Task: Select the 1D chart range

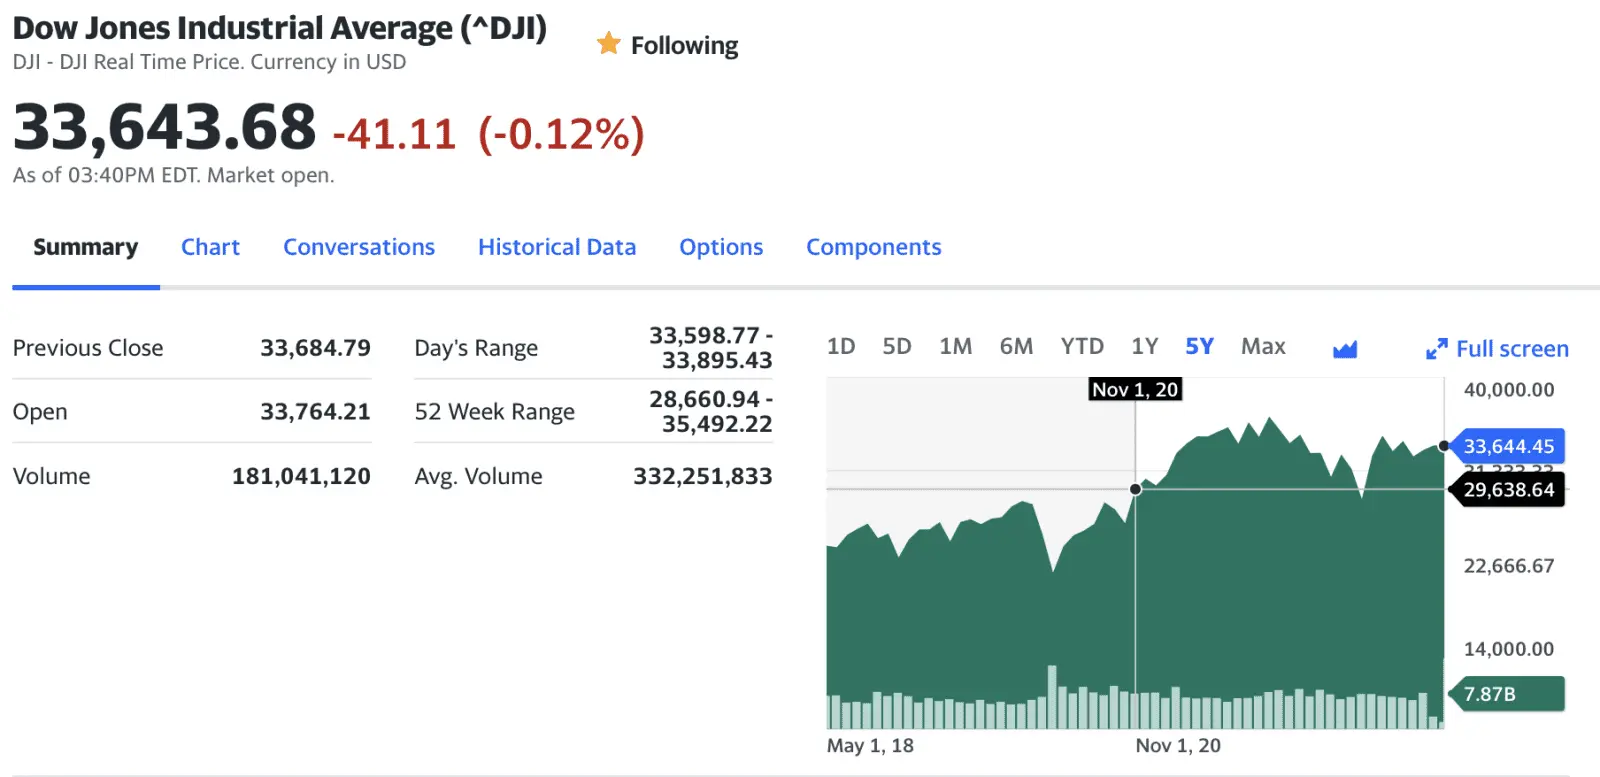Action: pos(841,346)
